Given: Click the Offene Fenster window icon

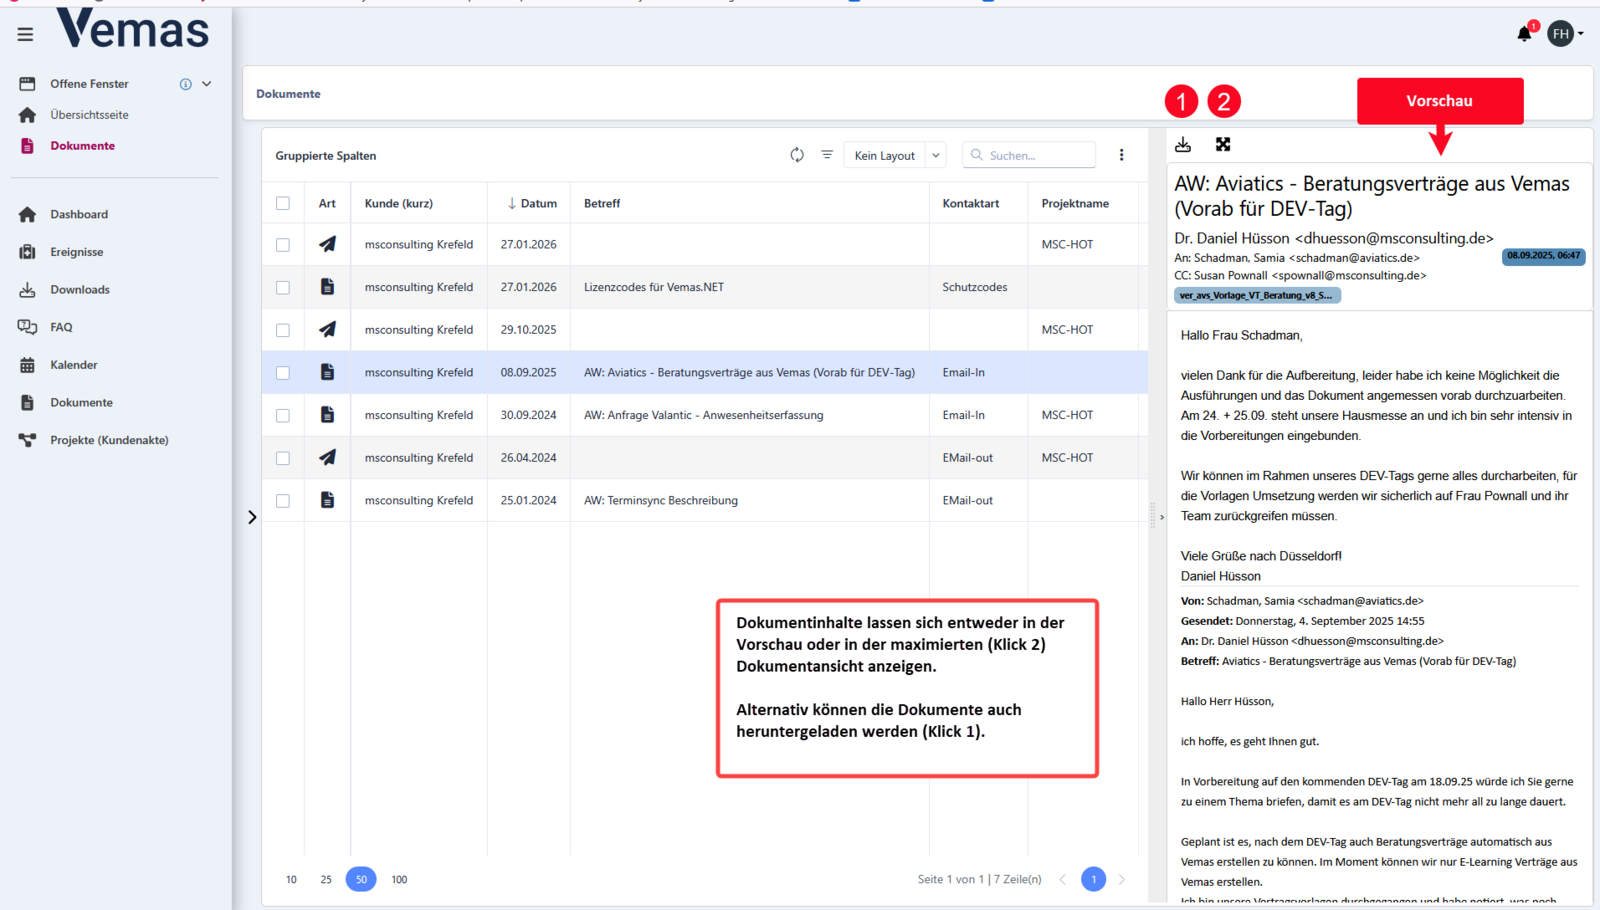Looking at the screenshot, I should pyautogui.click(x=27, y=84).
